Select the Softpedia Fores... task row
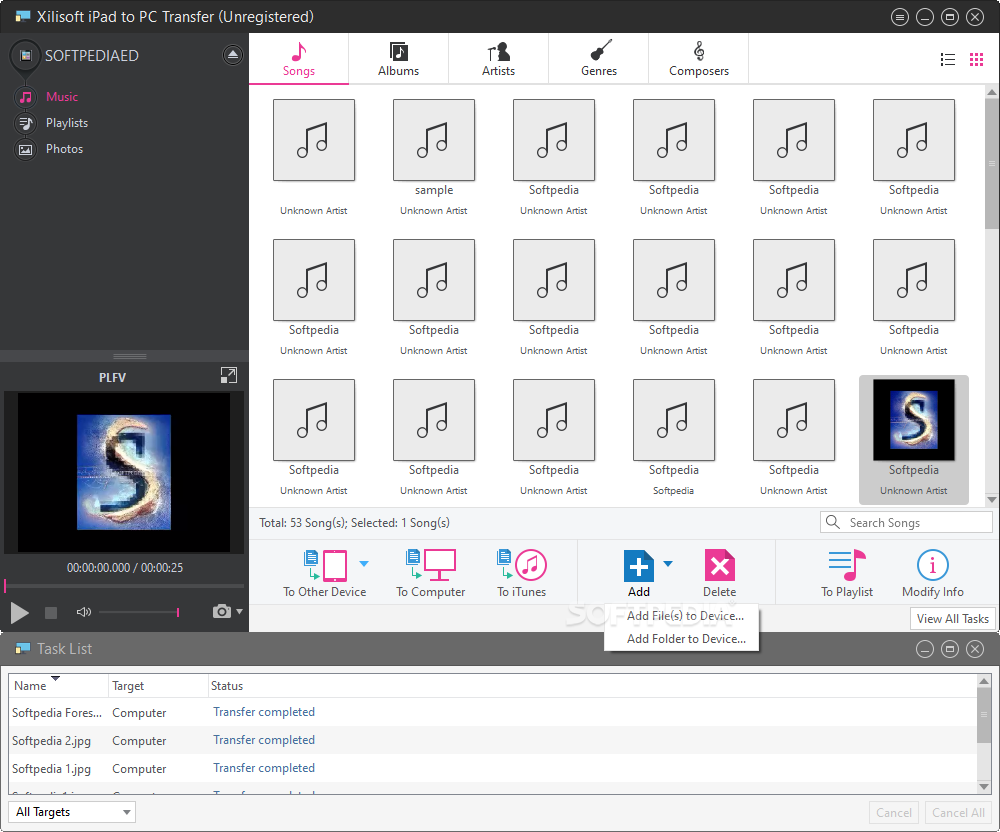The image size is (1000, 832). tap(492, 713)
